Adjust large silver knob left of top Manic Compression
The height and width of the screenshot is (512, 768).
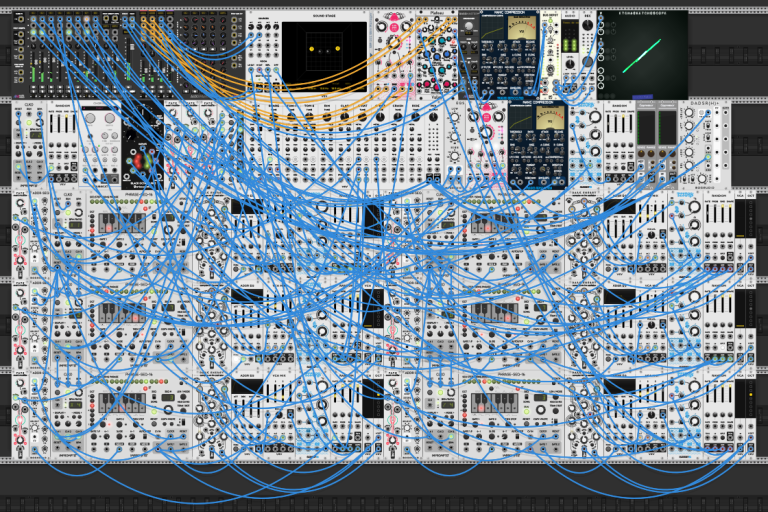point(469,26)
